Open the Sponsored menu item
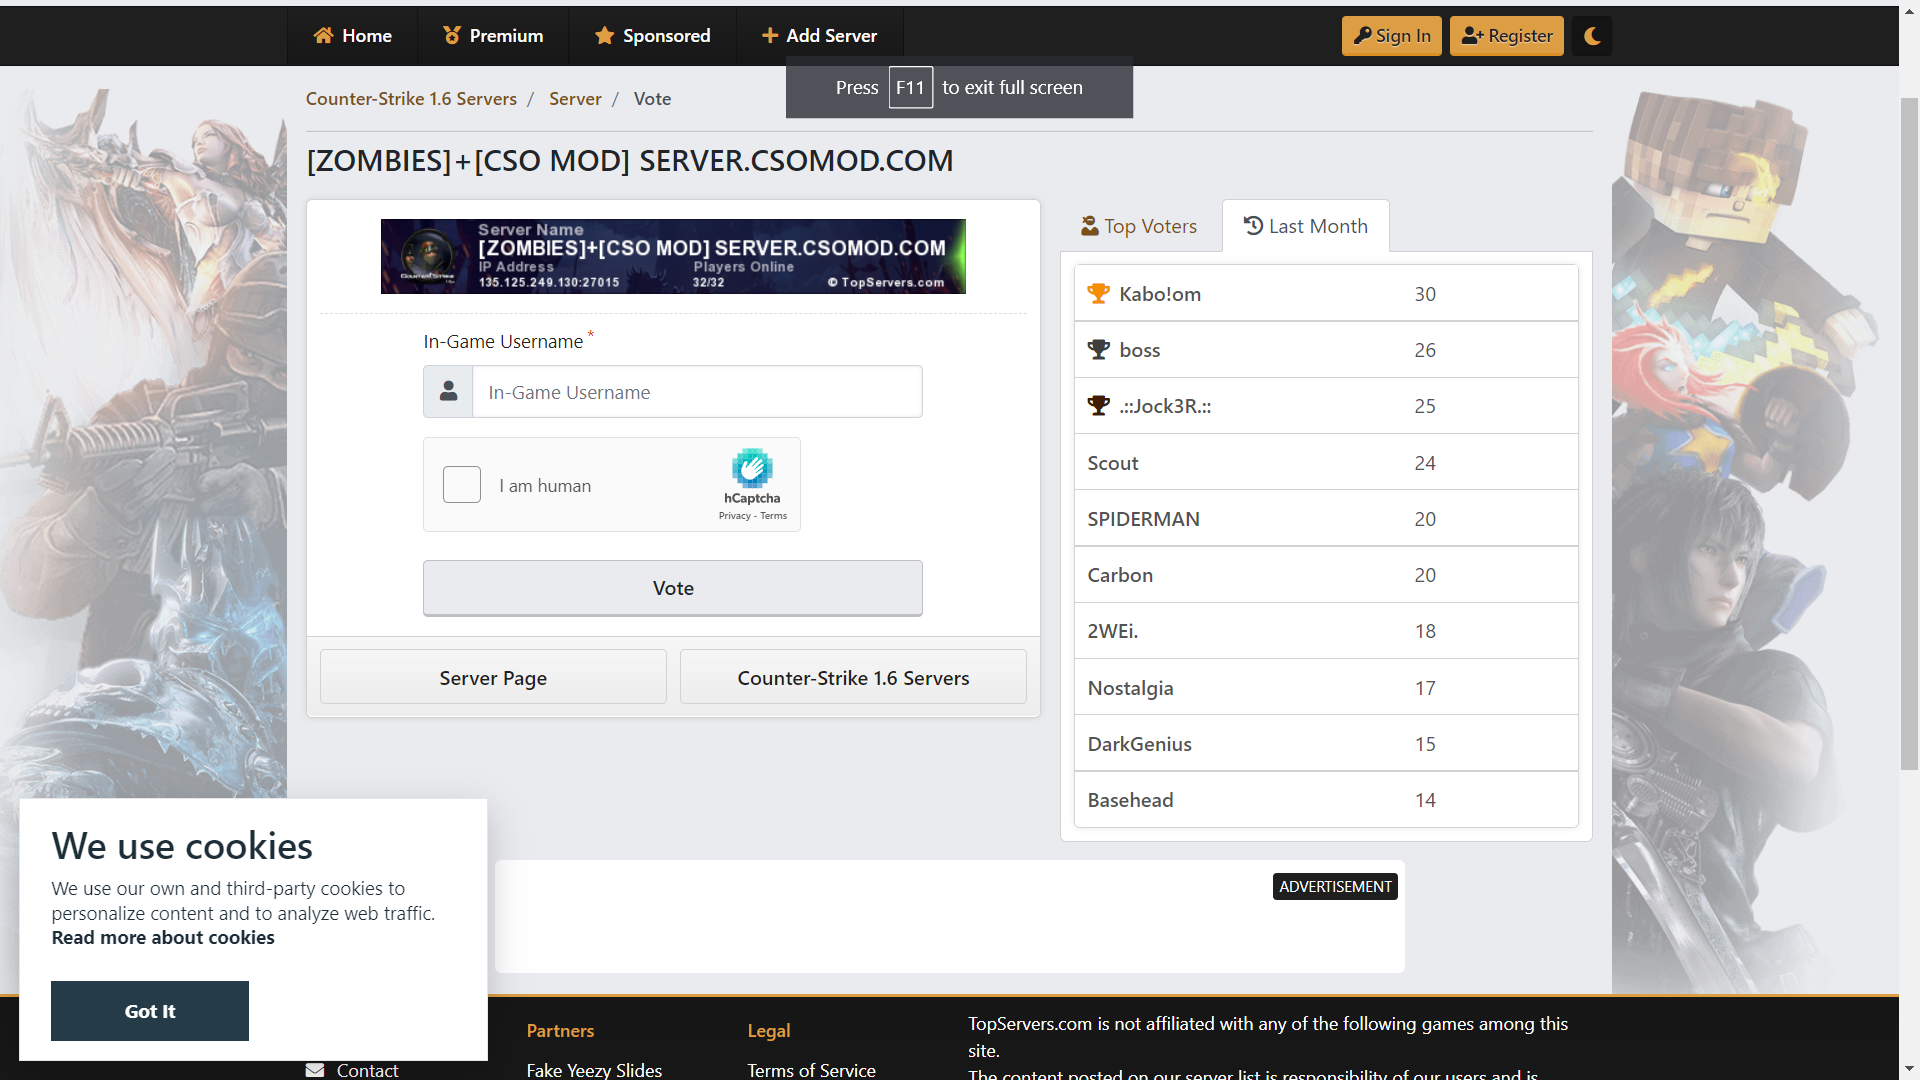The image size is (1920, 1080). [x=652, y=36]
